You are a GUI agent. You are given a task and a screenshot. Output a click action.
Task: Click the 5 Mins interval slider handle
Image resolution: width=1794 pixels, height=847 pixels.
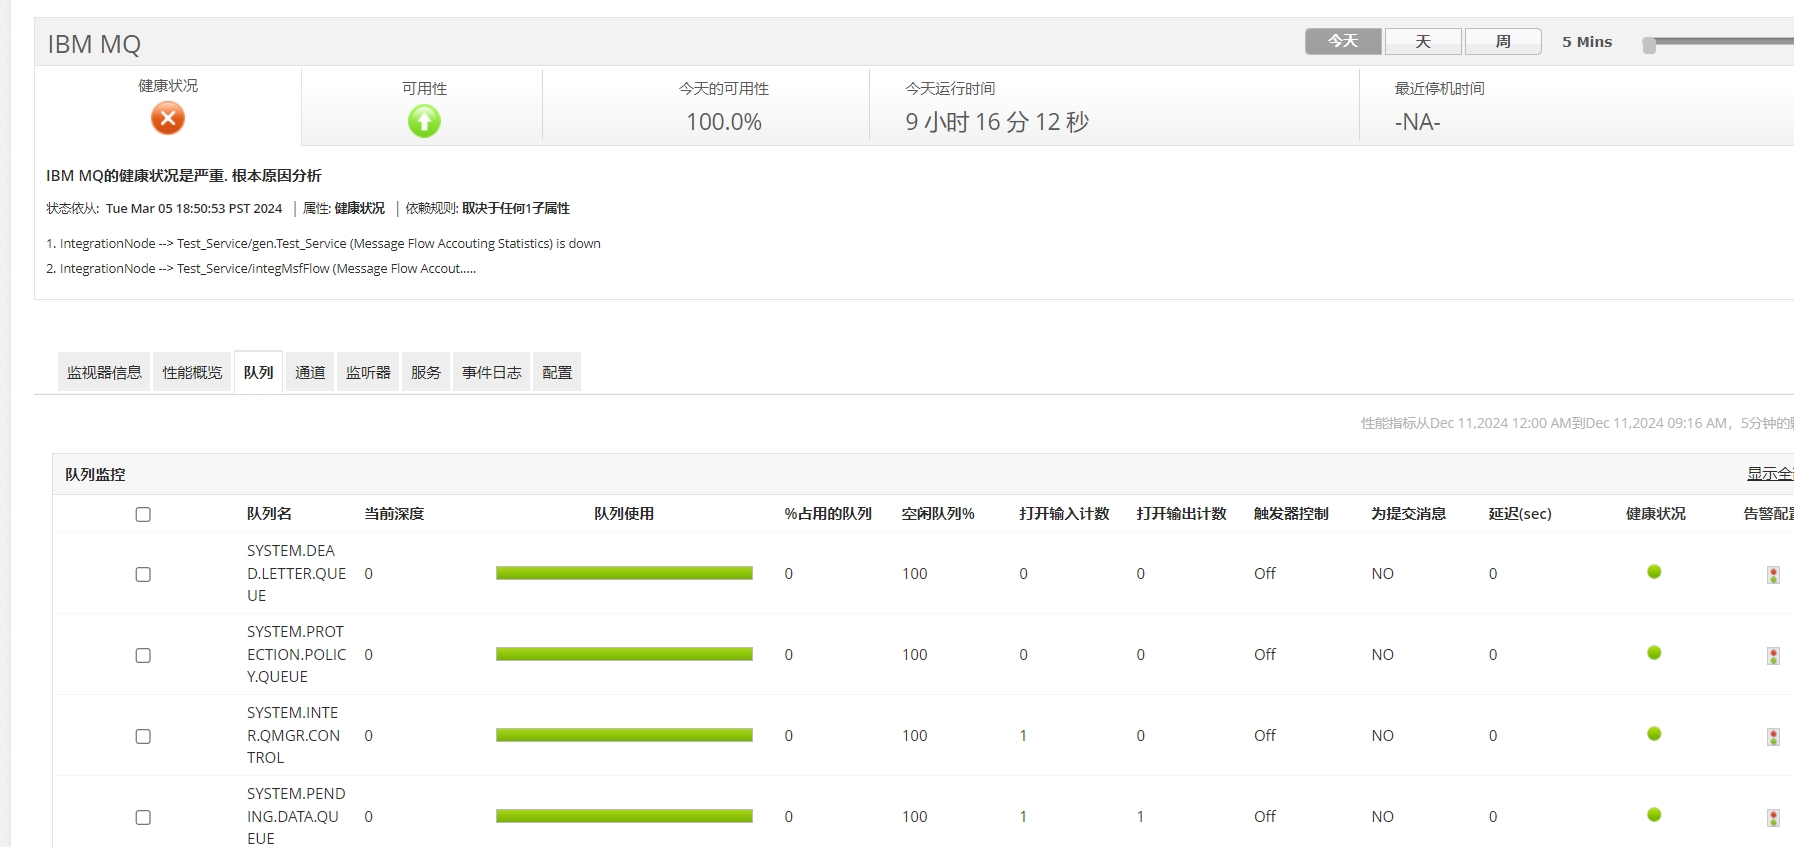pyautogui.click(x=1649, y=45)
